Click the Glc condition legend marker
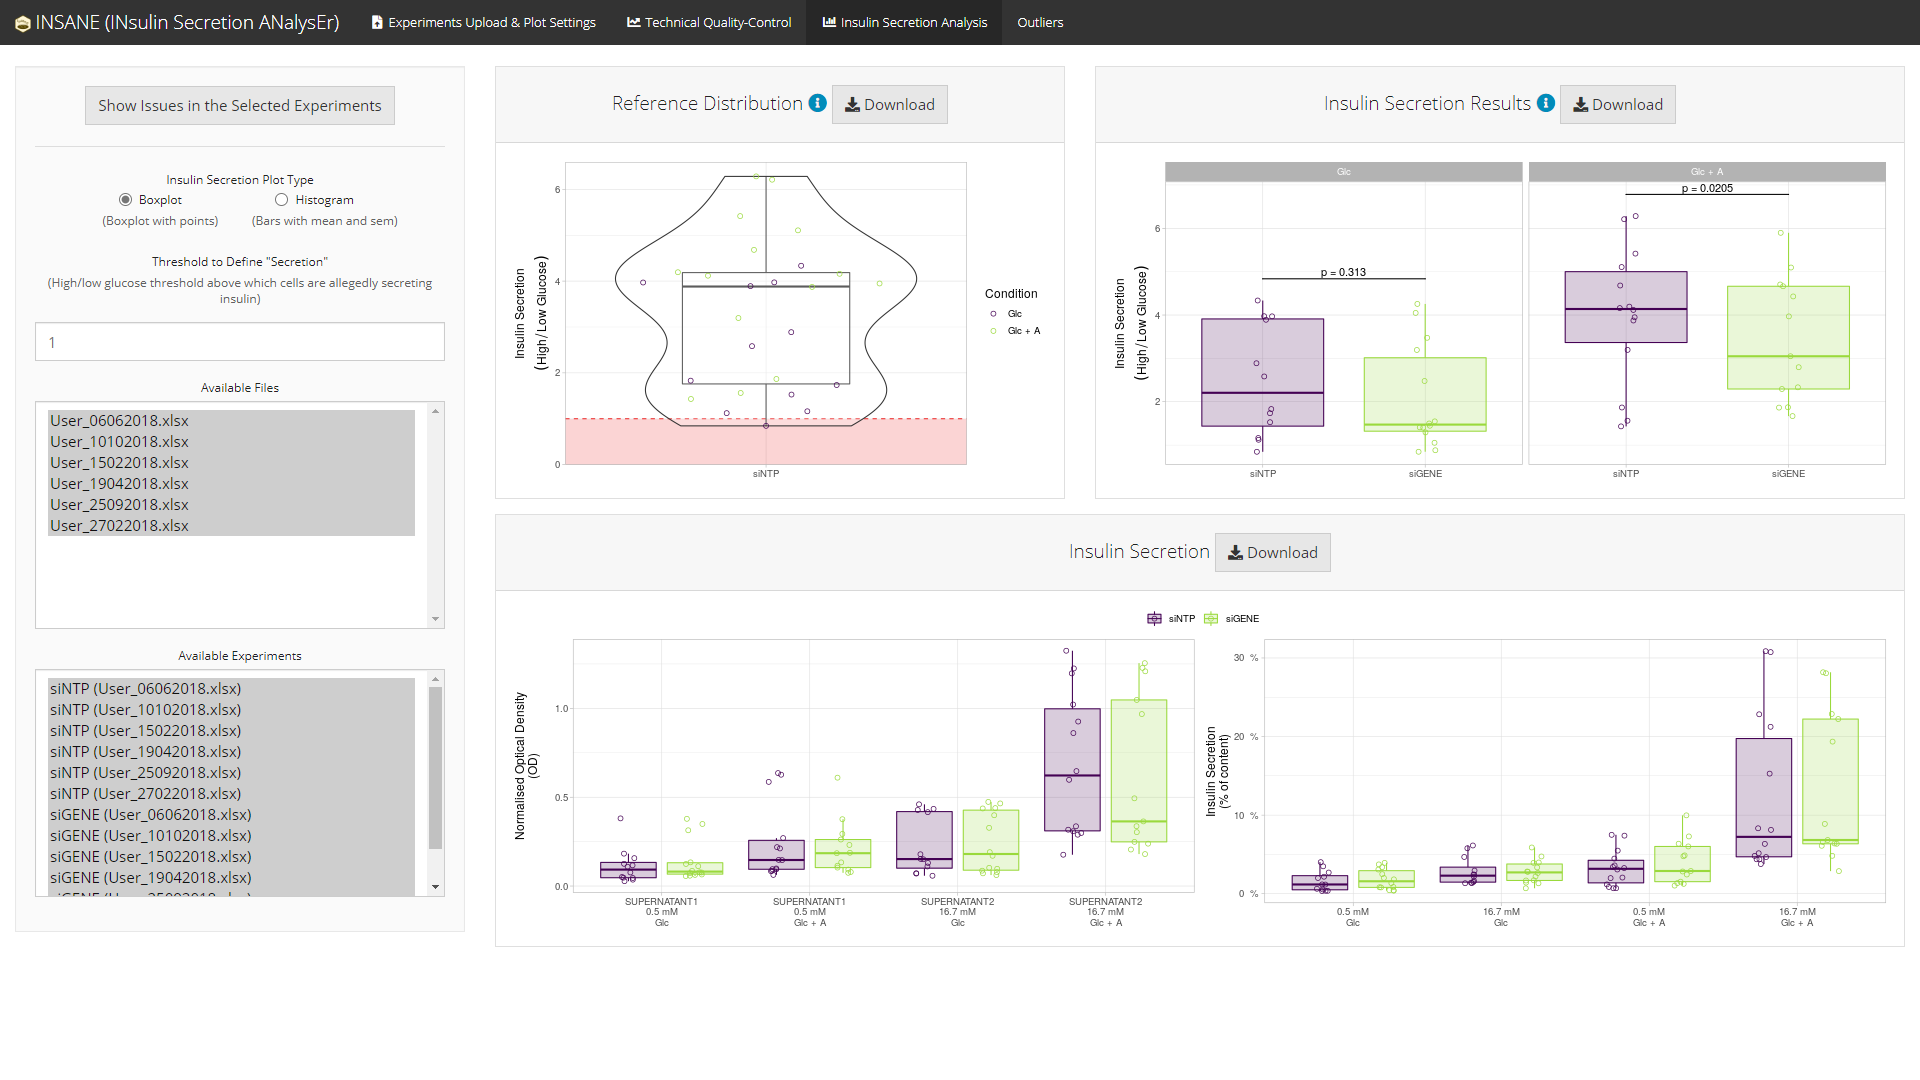 [x=993, y=314]
